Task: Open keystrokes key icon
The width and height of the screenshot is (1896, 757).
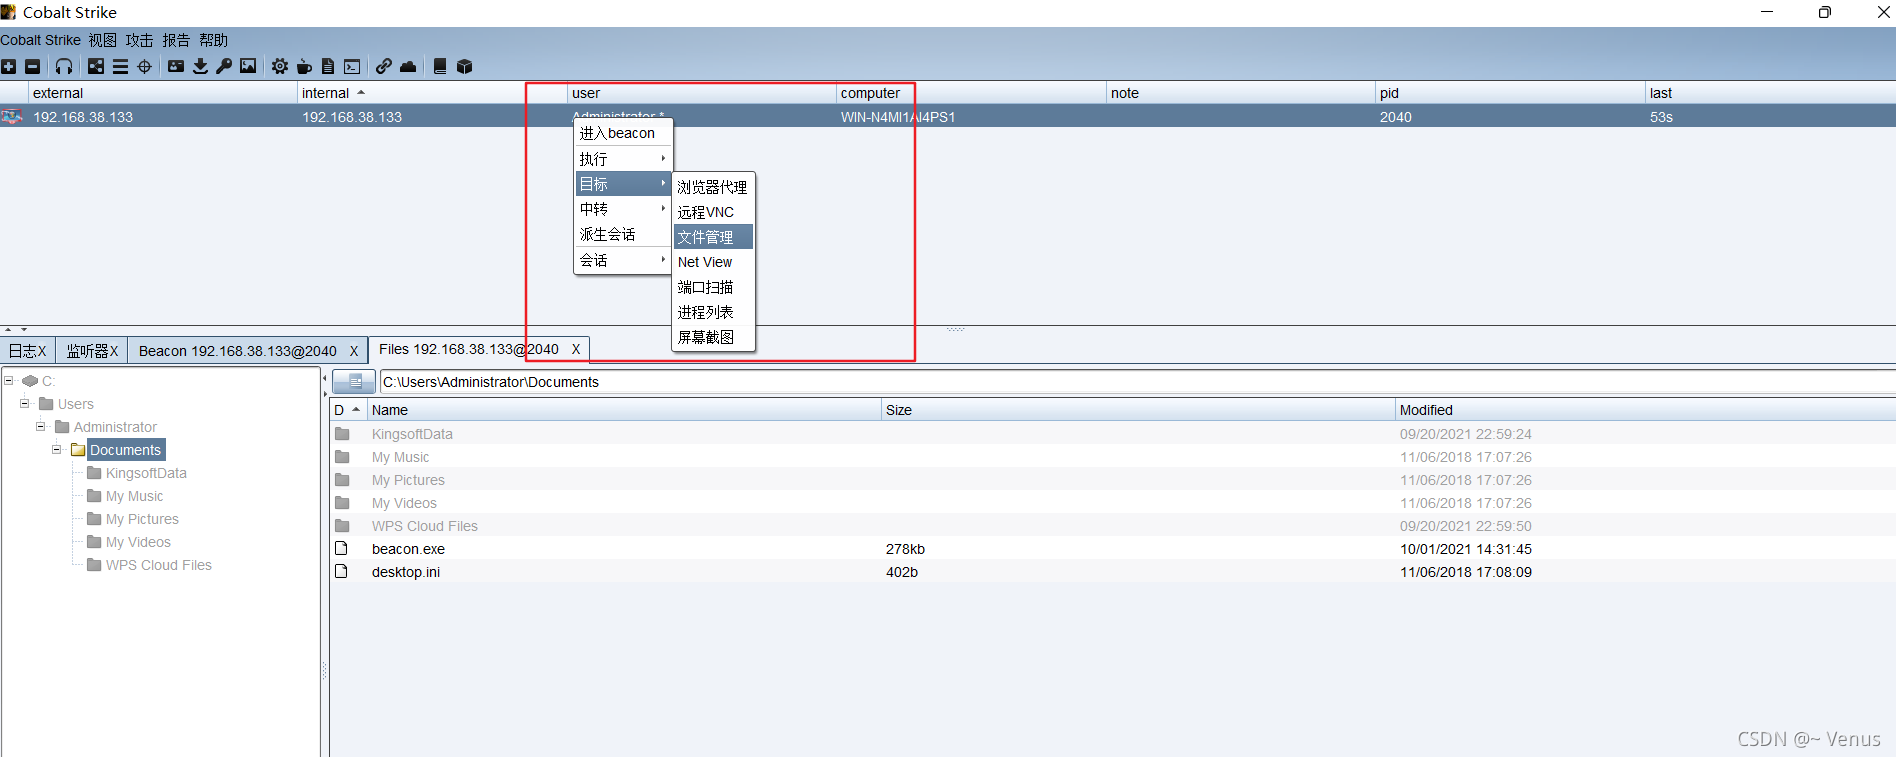Action: pos(224,66)
